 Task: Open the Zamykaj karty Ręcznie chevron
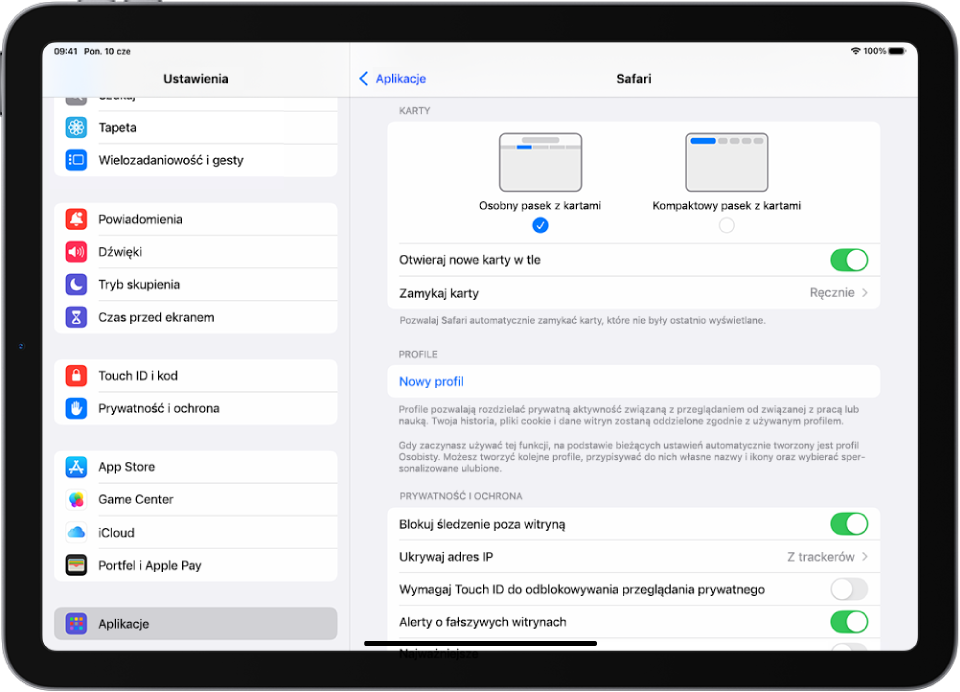coord(864,293)
